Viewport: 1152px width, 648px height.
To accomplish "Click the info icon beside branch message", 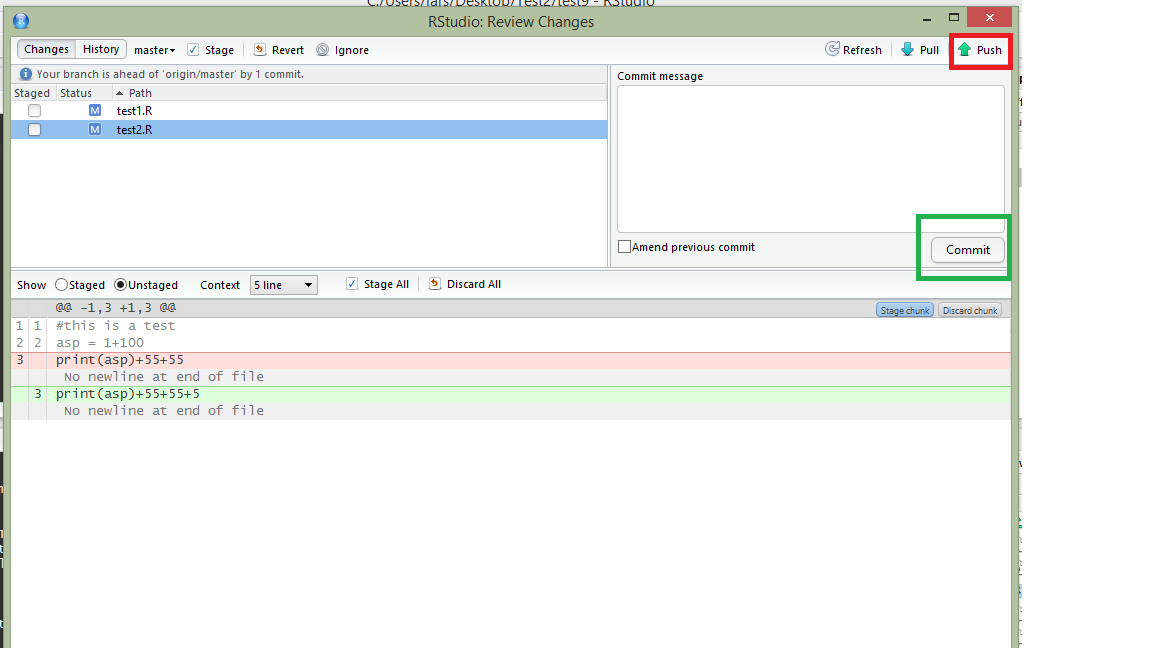I will click(x=25, y=73).
